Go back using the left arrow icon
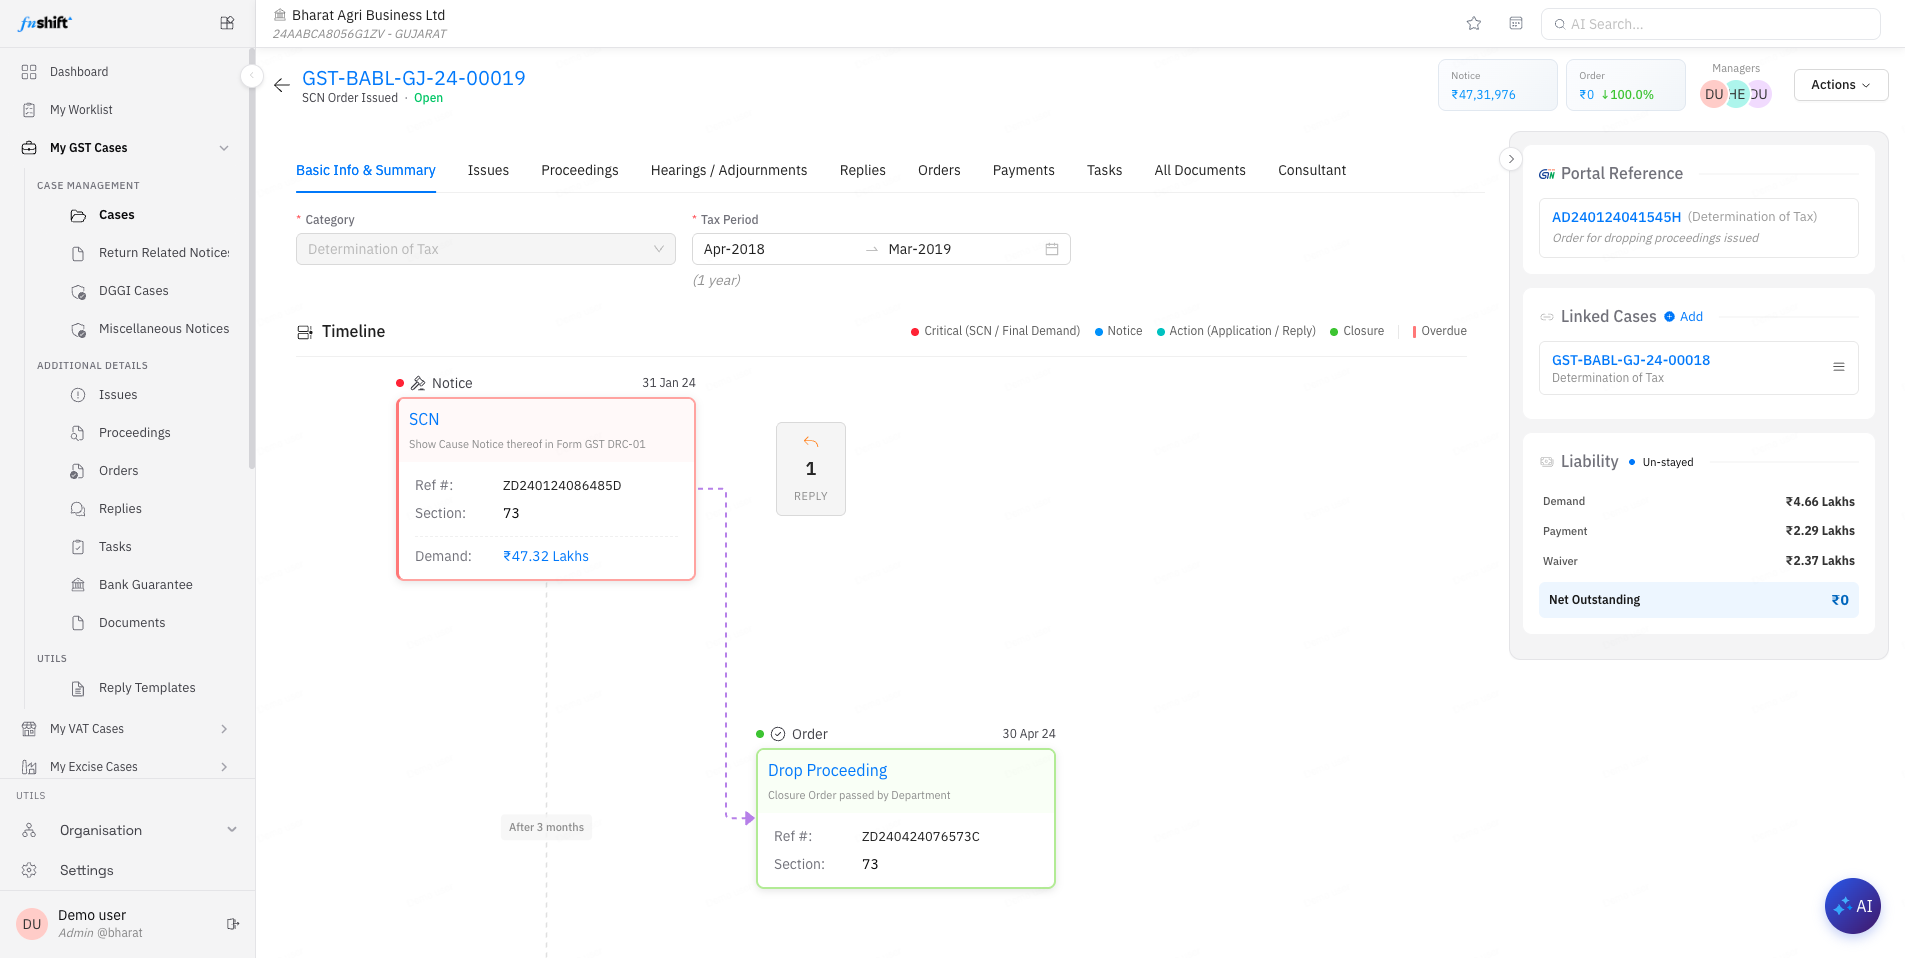 coord(282,85)
